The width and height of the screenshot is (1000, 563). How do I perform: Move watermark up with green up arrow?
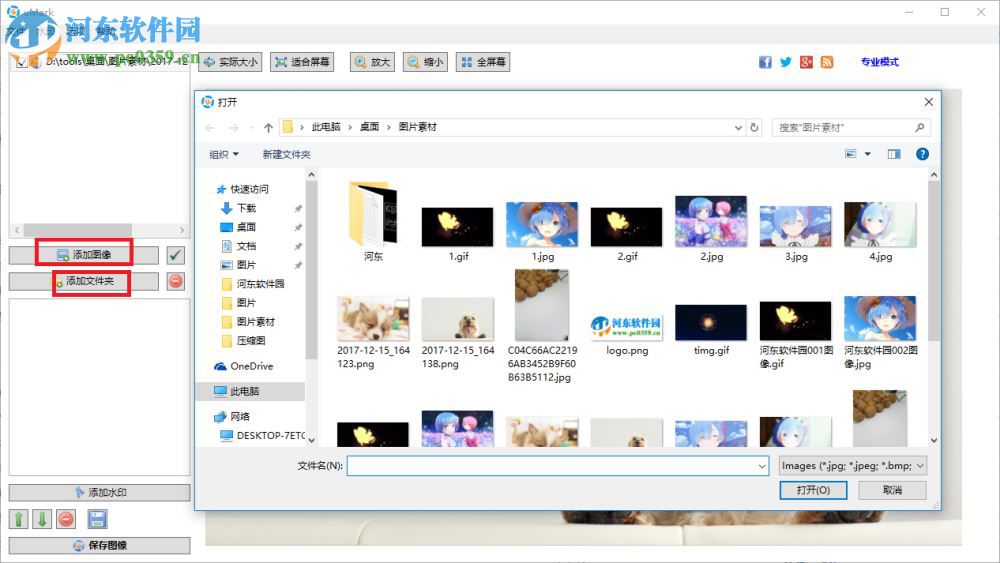(18, 519)
